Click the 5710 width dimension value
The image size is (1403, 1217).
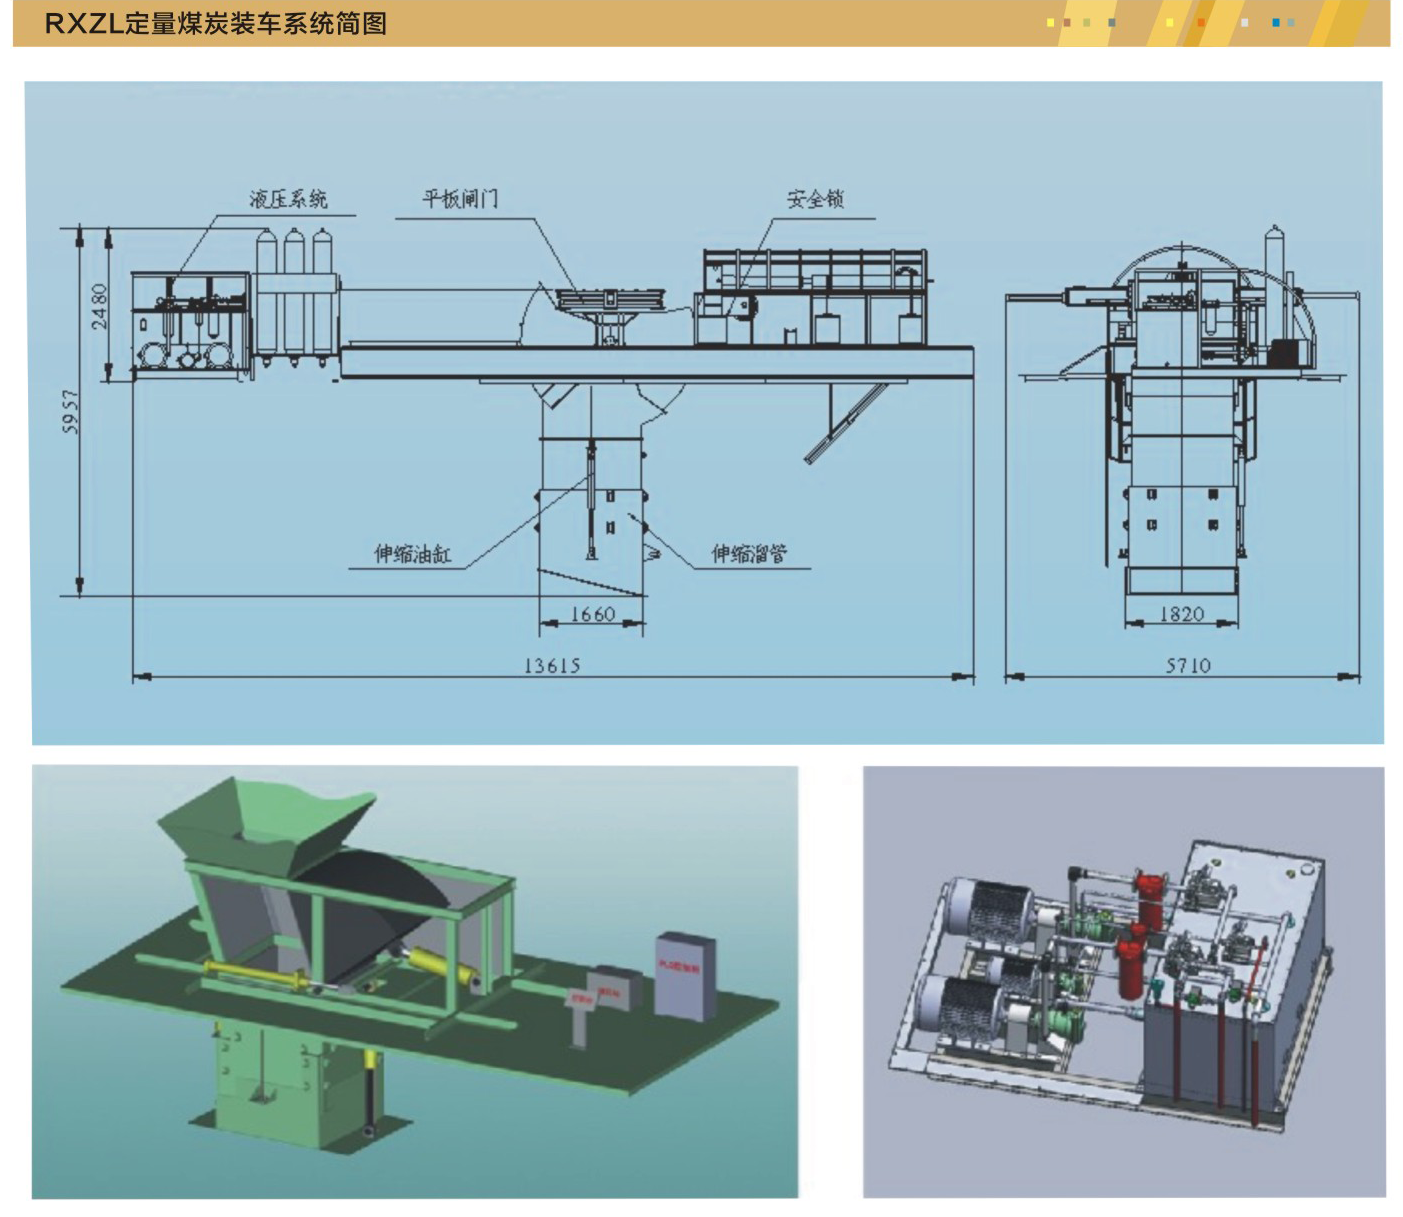[x=1187, y=665]
